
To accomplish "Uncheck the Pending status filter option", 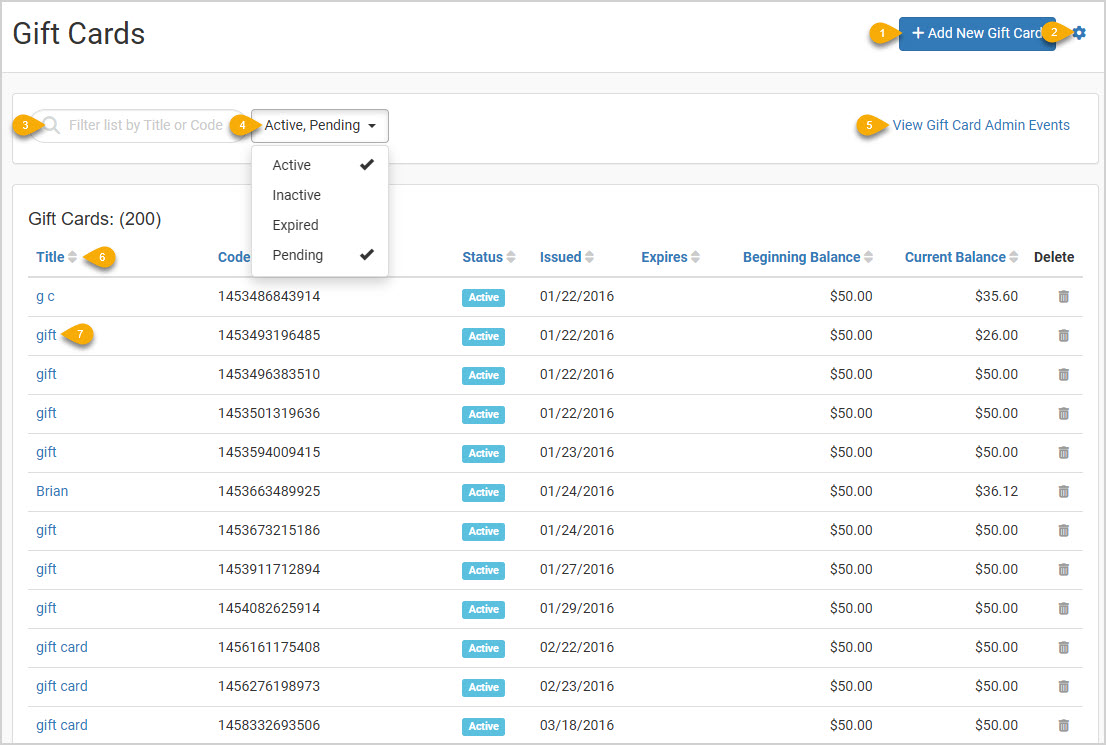I will click(320, 255).
